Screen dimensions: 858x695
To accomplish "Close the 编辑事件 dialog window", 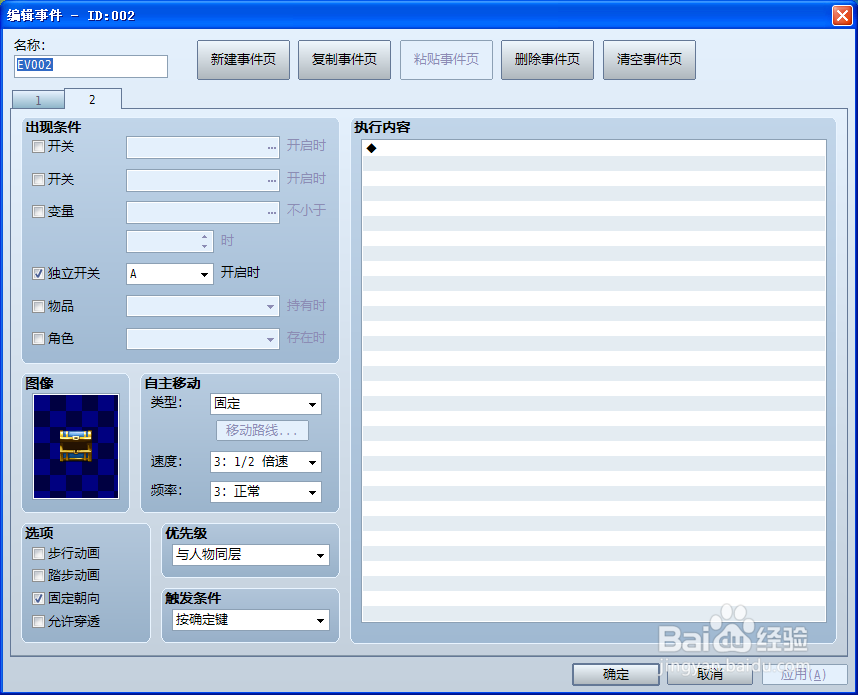I will coord(842,15).
